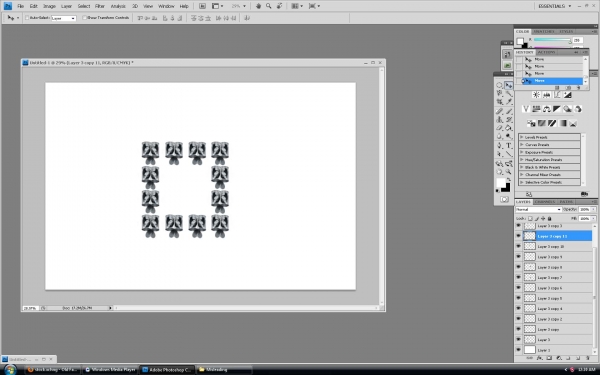Select the Brush tool

[x=509, y=111]
